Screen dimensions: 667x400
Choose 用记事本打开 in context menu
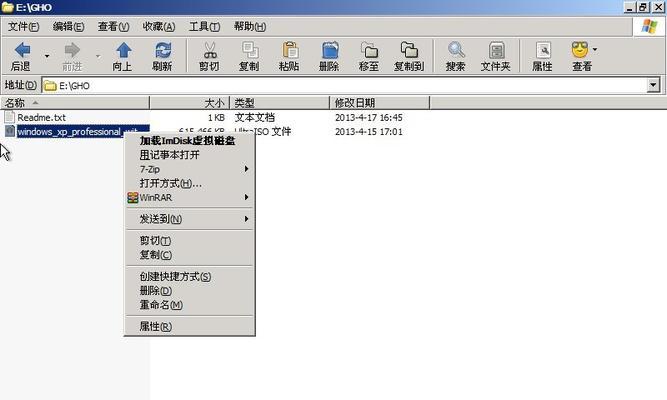point(189,155)
